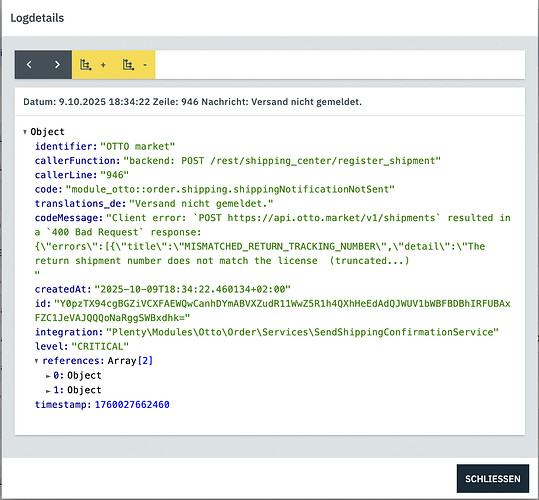
Task: Click the identifier "OTTO market" value
Action: point(138,146)
